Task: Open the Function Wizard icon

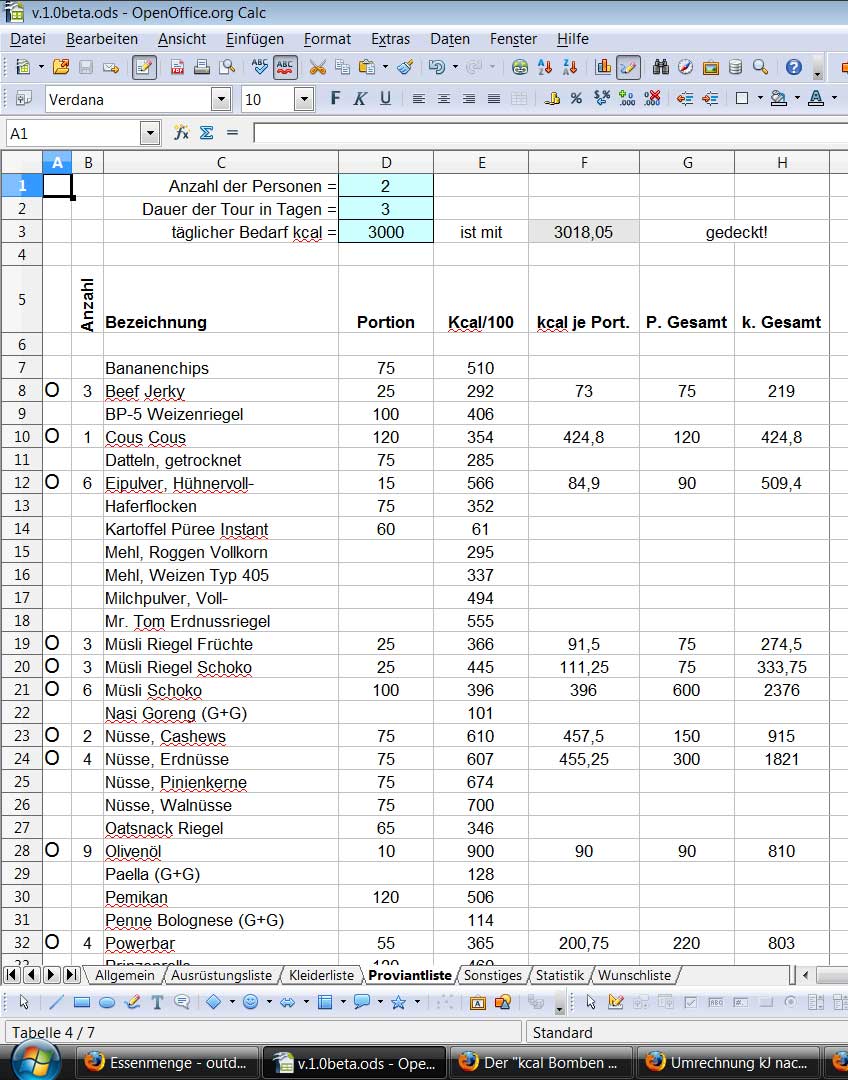Action: 181,133
